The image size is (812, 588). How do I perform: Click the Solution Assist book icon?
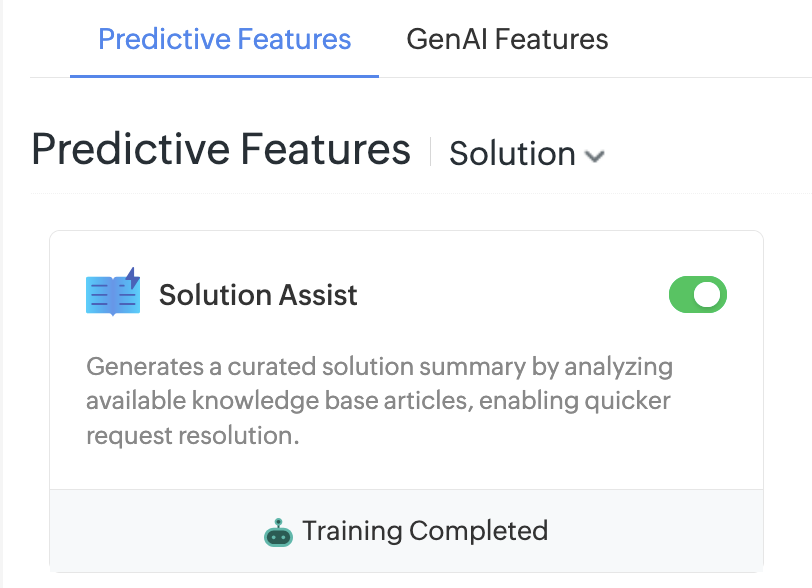click(x=112, y=294)
